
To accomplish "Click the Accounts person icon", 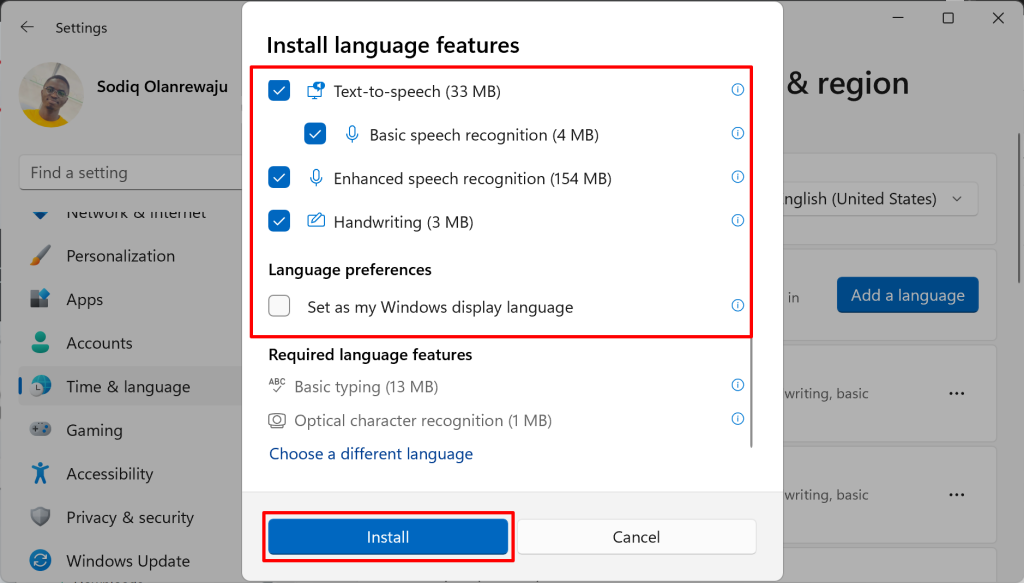I will [x=40, y=342].
